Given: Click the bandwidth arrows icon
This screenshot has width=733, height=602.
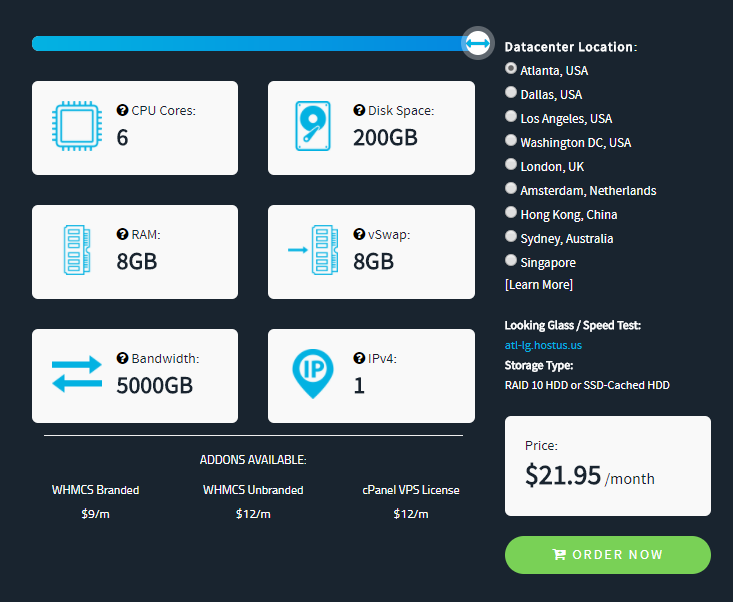Looking at the screenshot, I should (x=77, y=375).
